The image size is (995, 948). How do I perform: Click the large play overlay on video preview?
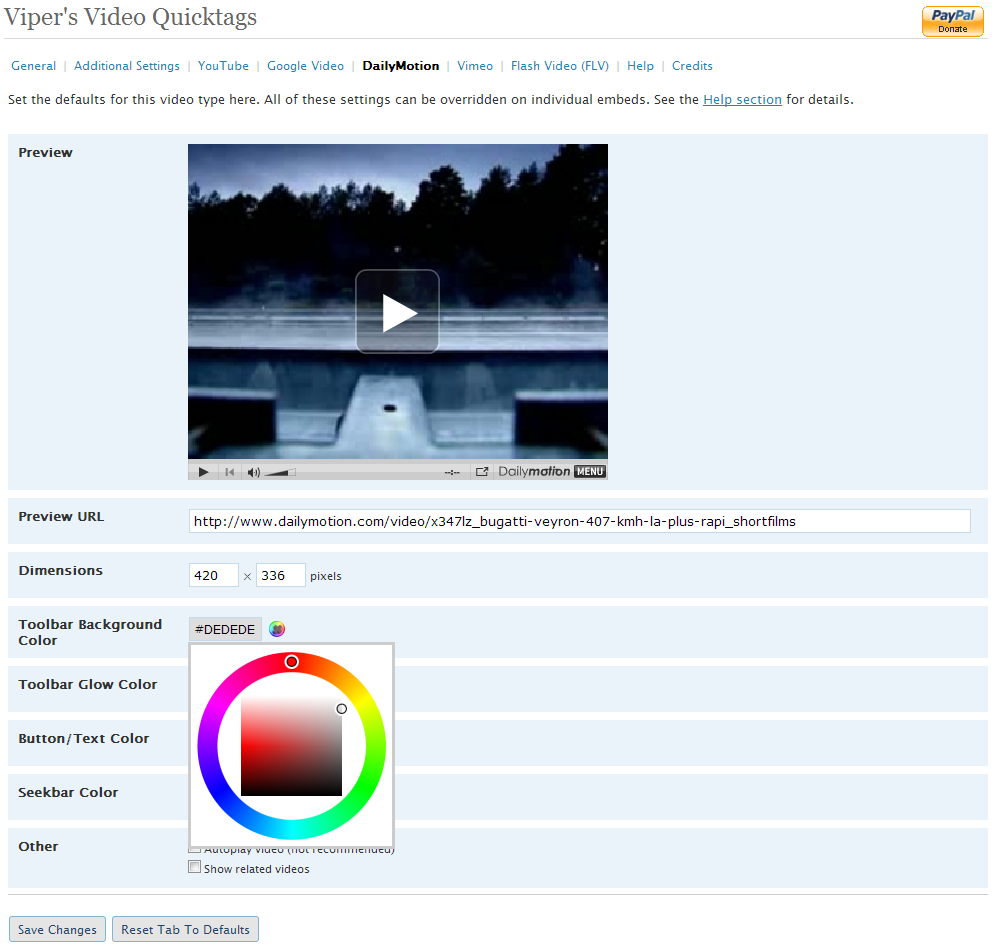(x=397, y=312)
